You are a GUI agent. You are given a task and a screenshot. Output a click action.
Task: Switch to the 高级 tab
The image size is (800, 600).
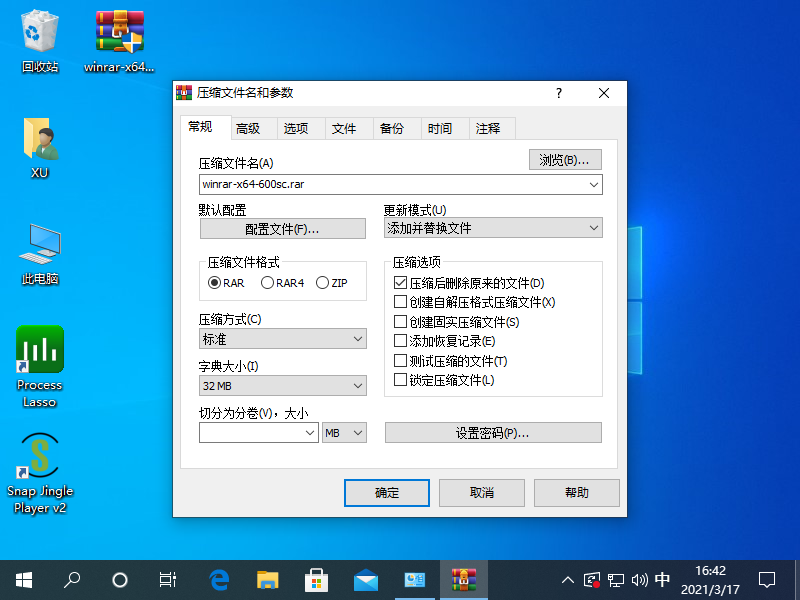point(249,127)
